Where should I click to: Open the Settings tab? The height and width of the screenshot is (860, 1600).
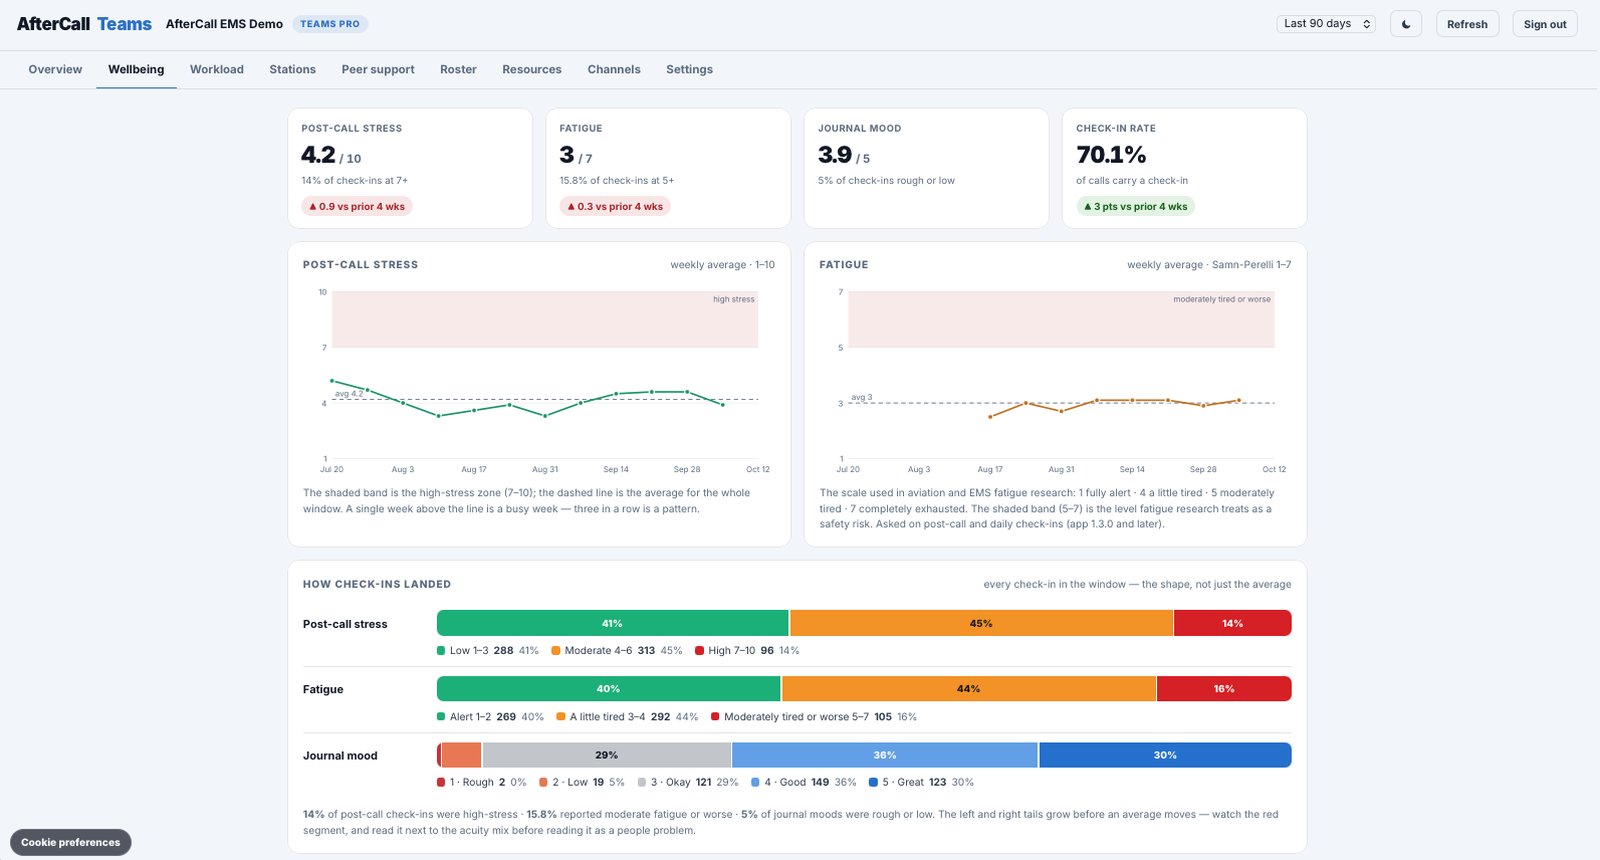pyautogui.click(x=689, y=69)
